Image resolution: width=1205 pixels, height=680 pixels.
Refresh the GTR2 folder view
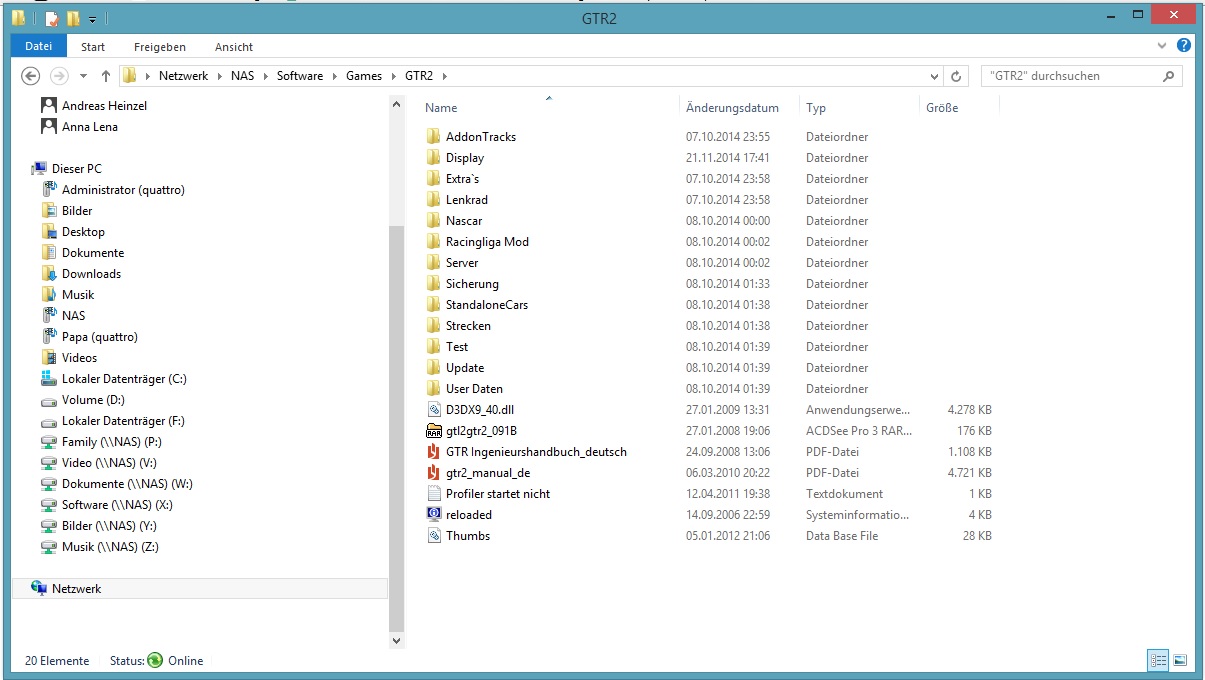pyautogui.click(x=957, y=76)
